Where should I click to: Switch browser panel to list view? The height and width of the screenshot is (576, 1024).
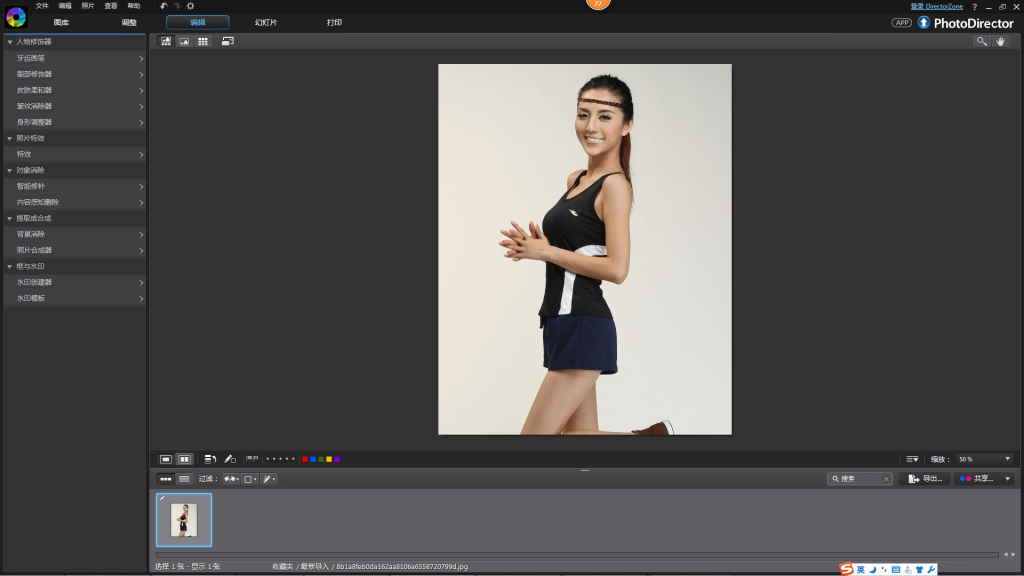click(184, 479)
